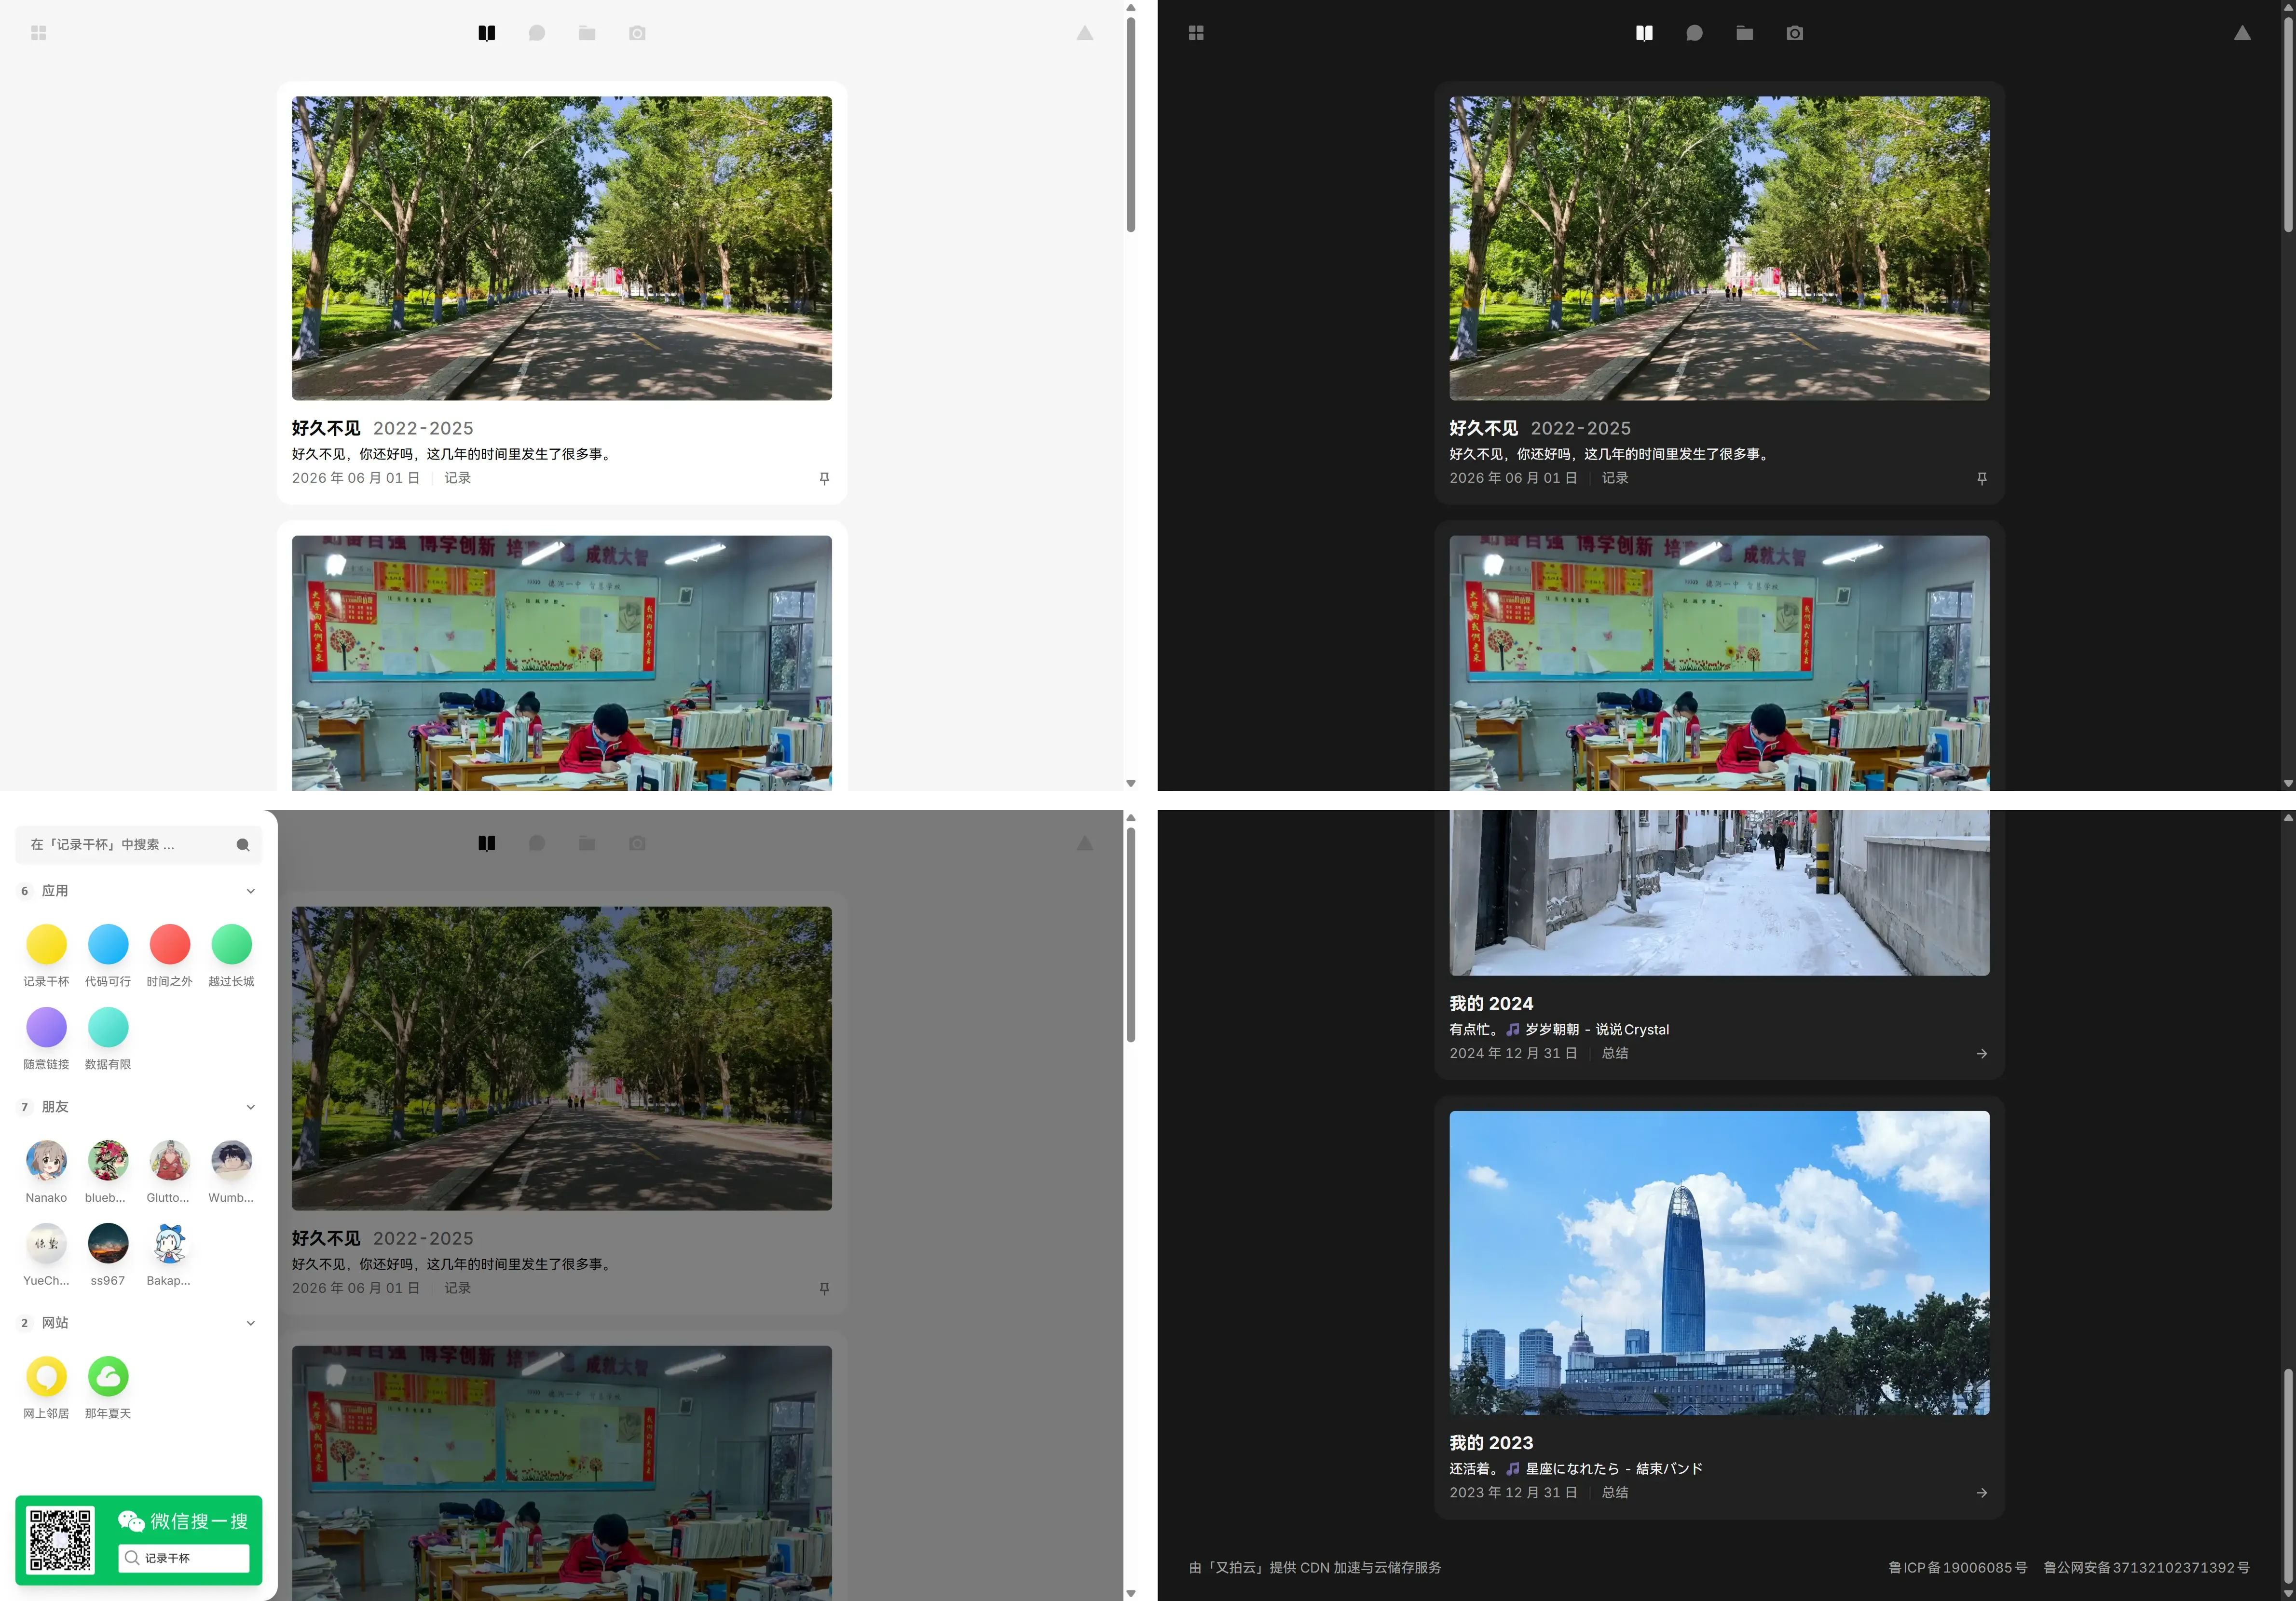2296x1601 pixels.
Task: Click the arrow icon on the 我的 2024 card
Action: 1981,1053
